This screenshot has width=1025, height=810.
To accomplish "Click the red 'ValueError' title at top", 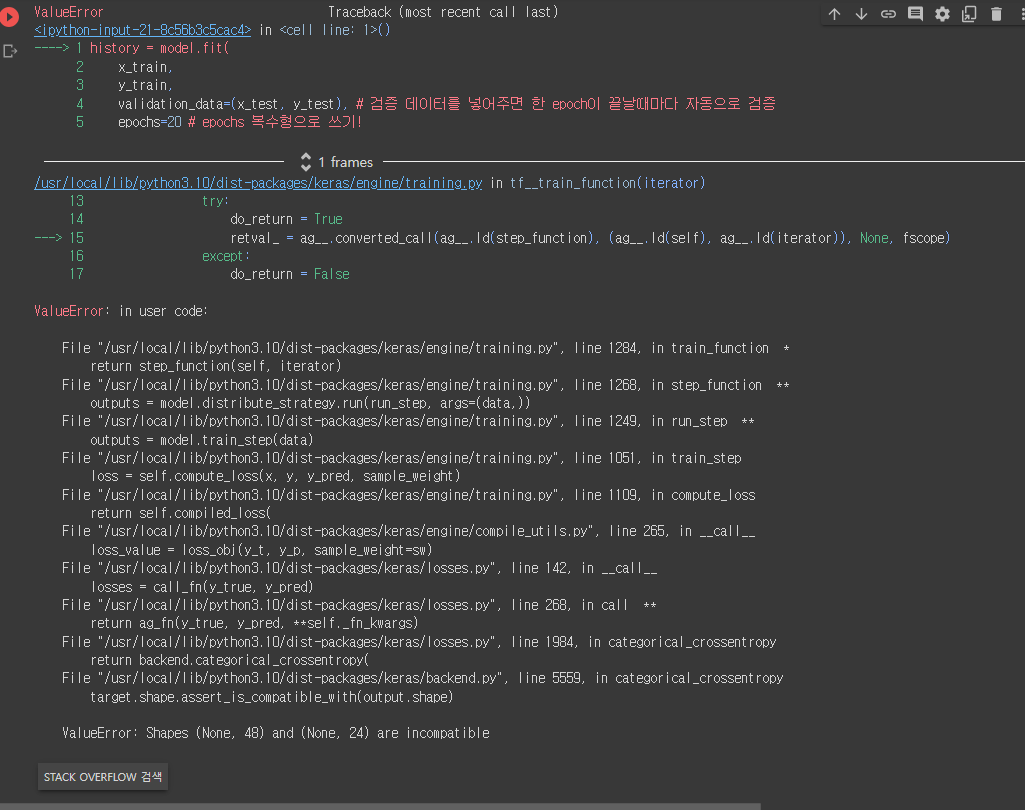I will (69, 12).
